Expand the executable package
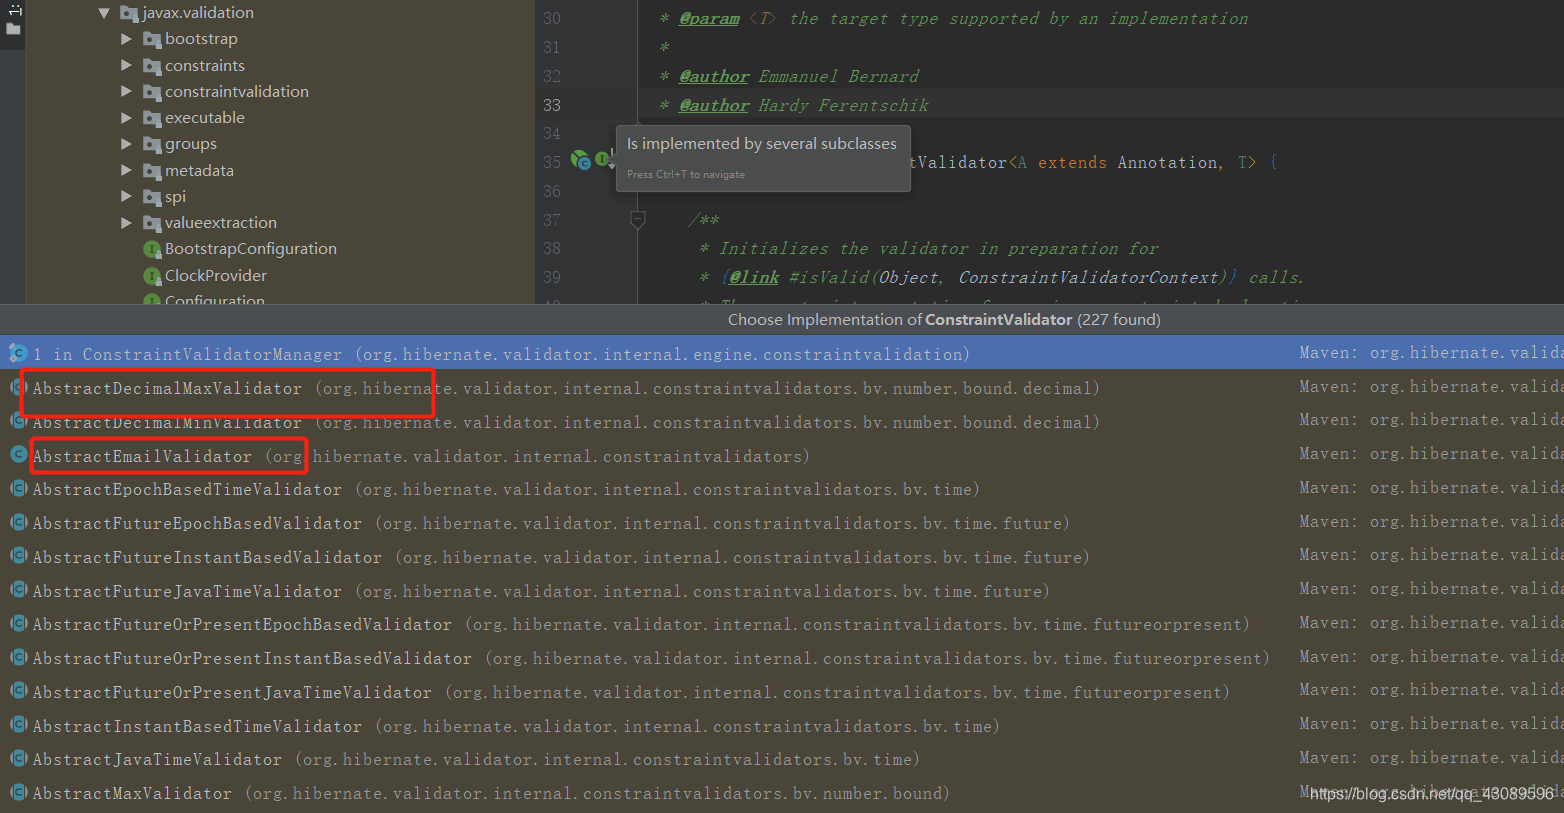 126,118
